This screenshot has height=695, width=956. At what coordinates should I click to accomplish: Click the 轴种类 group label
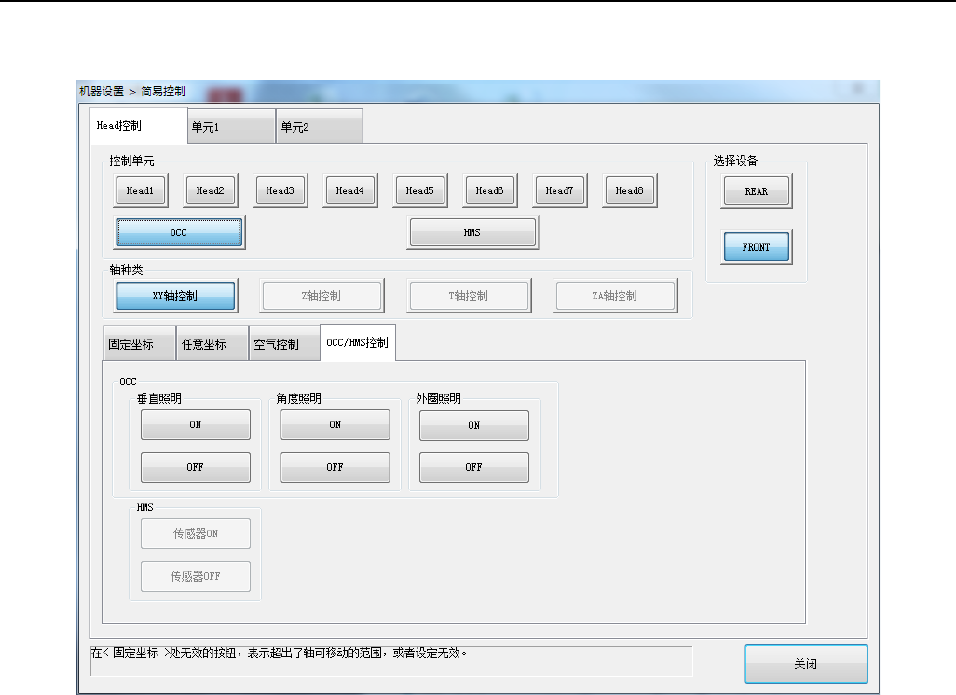tap(126, 269)
